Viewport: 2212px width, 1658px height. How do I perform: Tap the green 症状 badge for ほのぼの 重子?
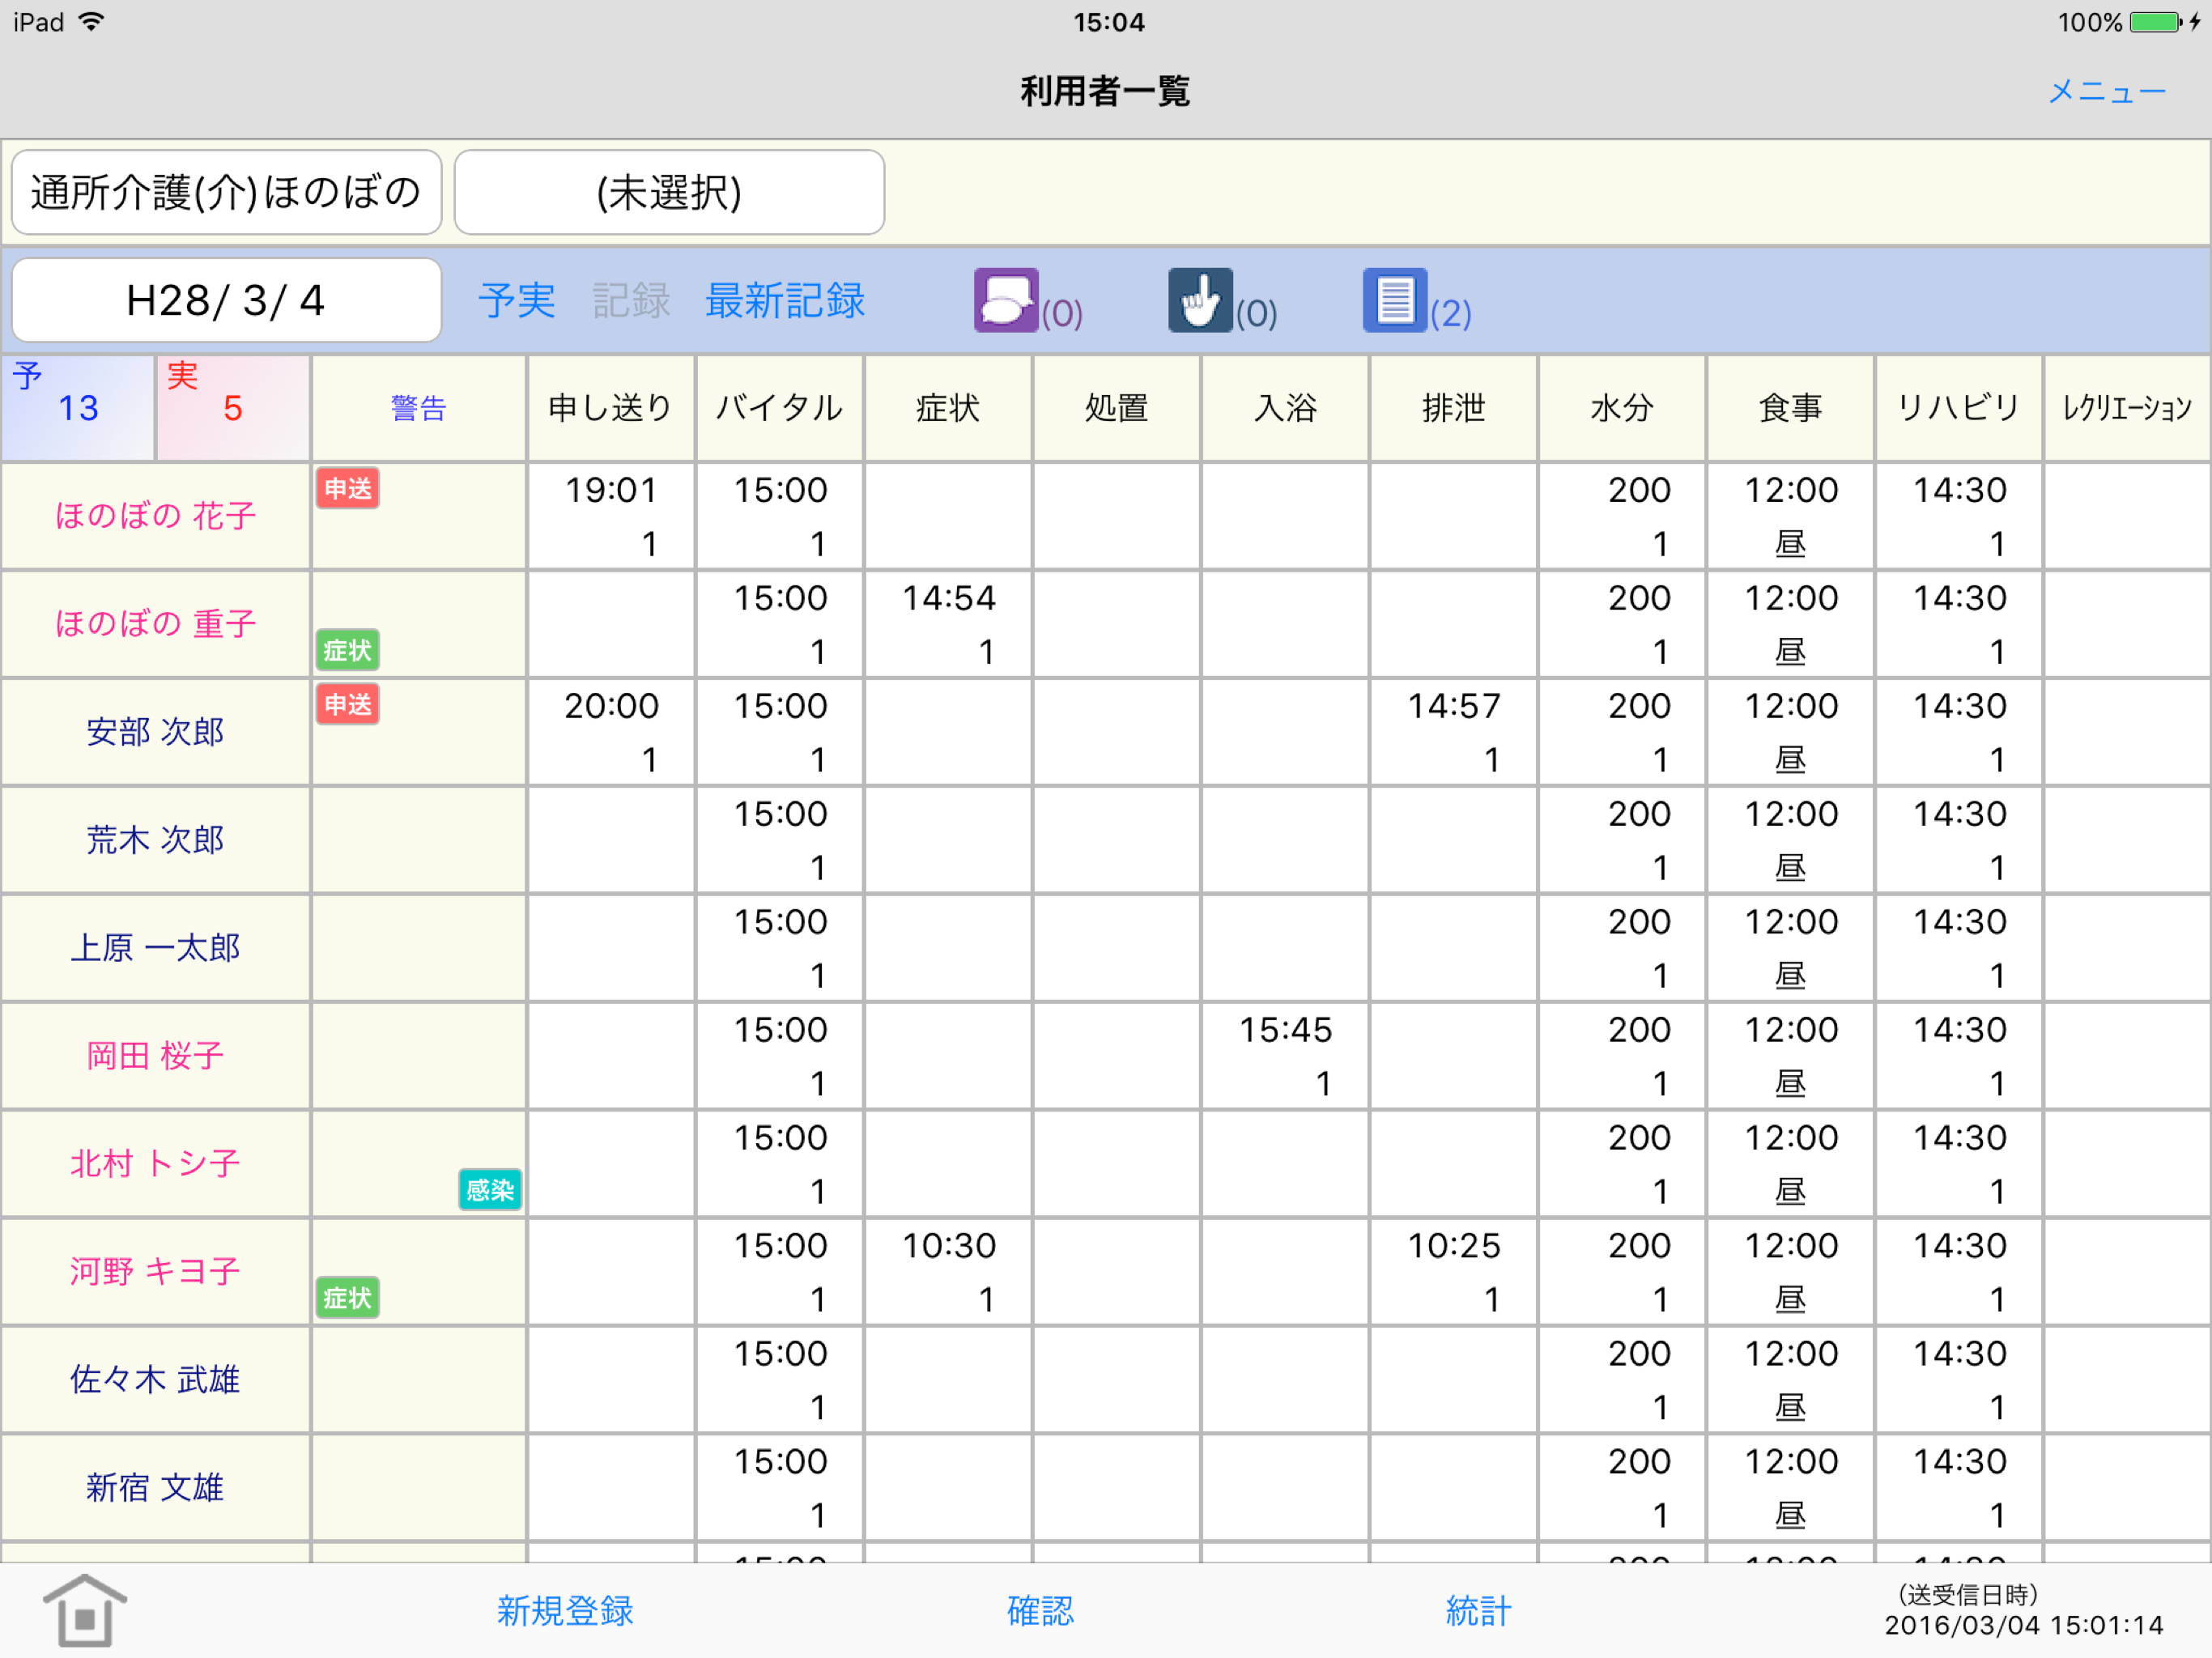point(348,650)
